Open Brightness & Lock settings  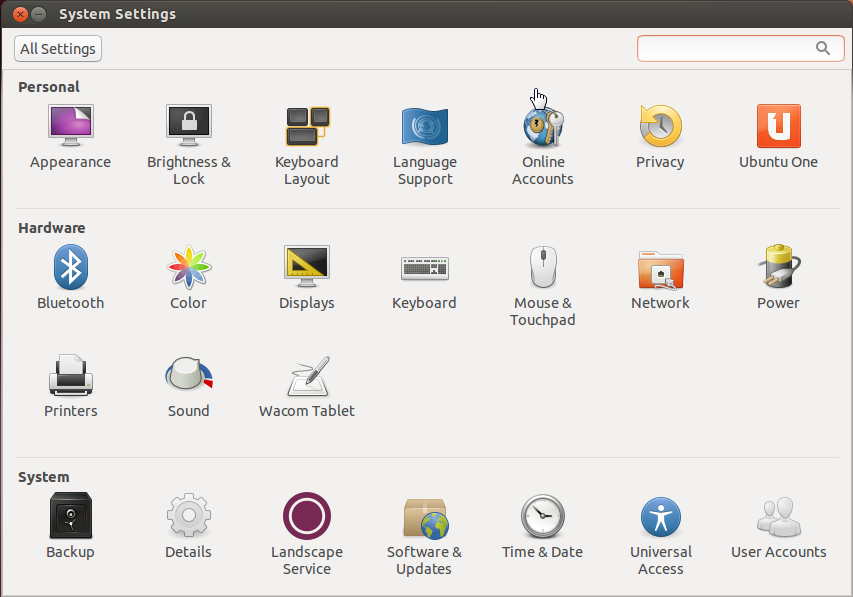coord(188,127)
